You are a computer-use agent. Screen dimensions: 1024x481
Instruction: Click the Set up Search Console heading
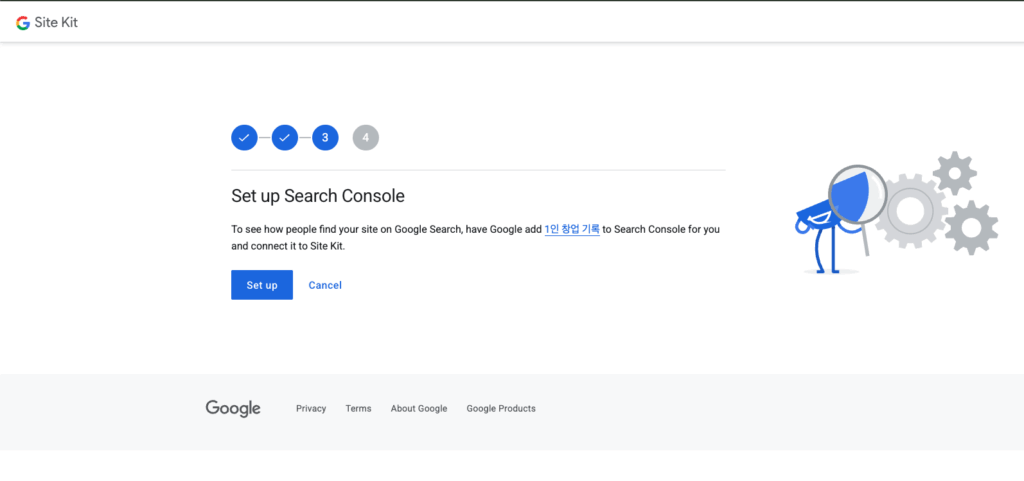[317, 196]
